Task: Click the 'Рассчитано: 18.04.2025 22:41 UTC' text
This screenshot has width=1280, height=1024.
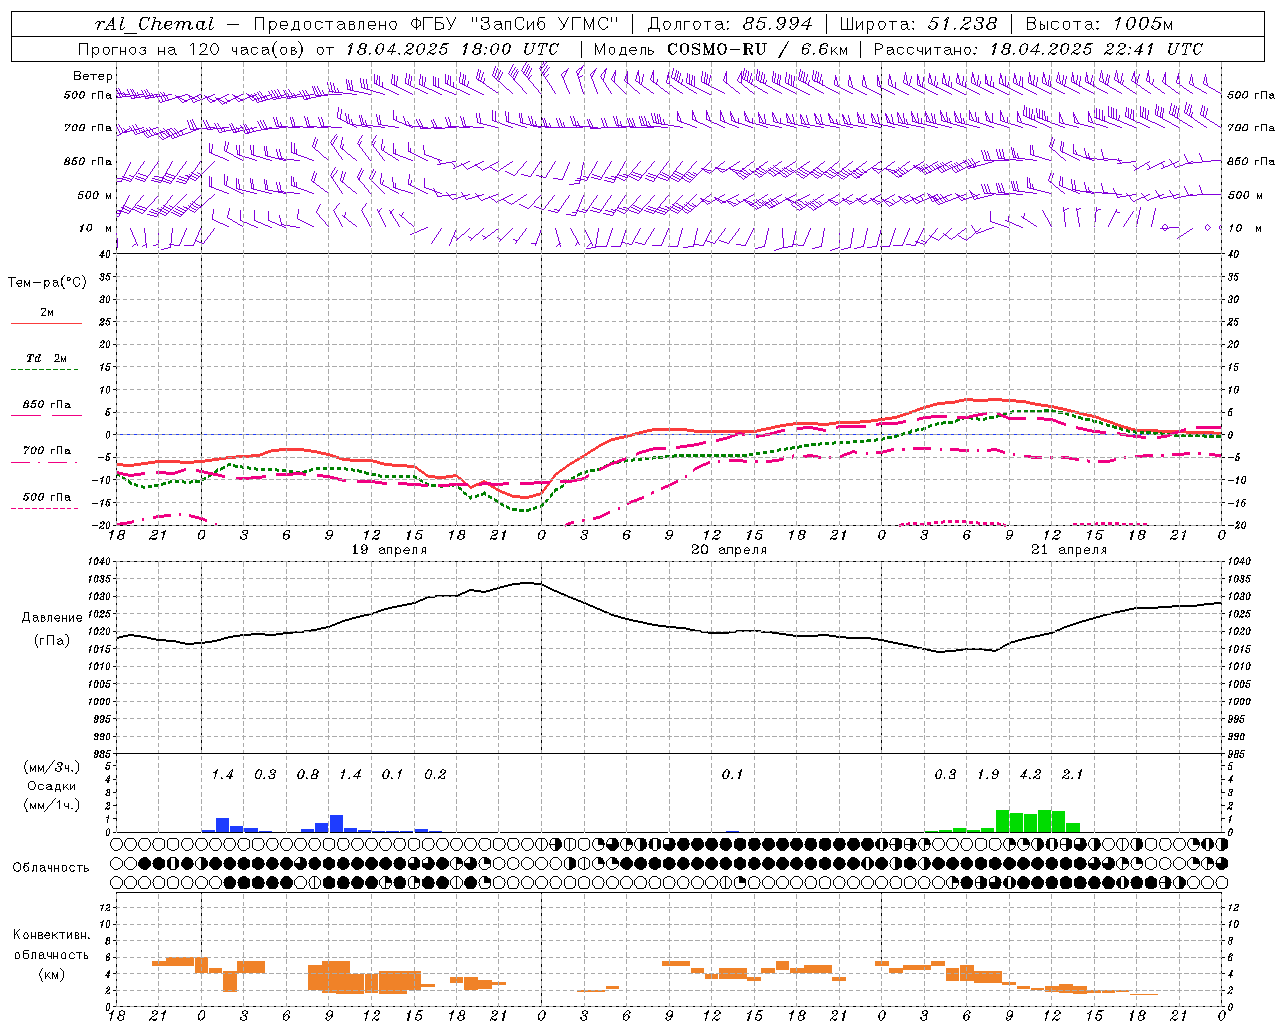Action: (1038, 49)
